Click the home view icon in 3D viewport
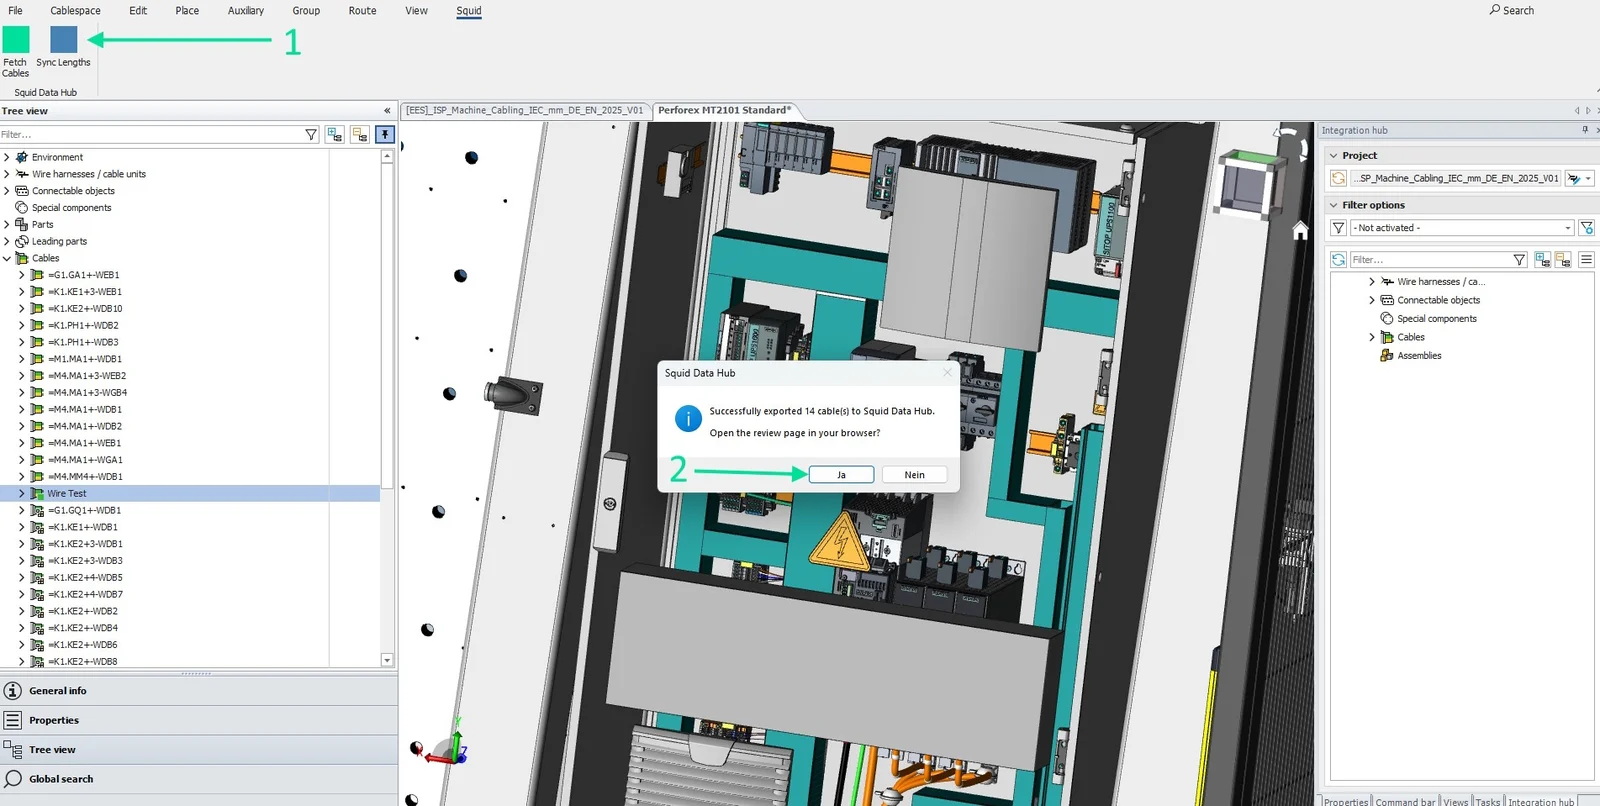The width and height of the screenshot is (1600, 806). pos(1300,230)
